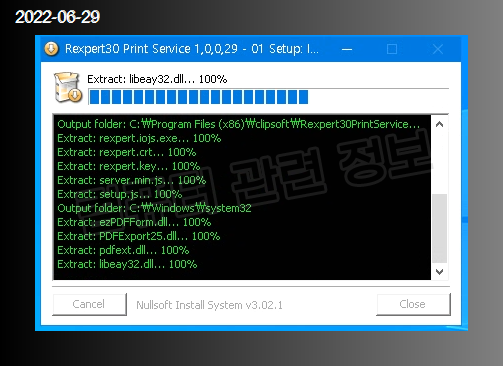This screenshot has width=503, height=366.
Task: Click the log scrollbar down arrow
Action: [x=440, y=271]
